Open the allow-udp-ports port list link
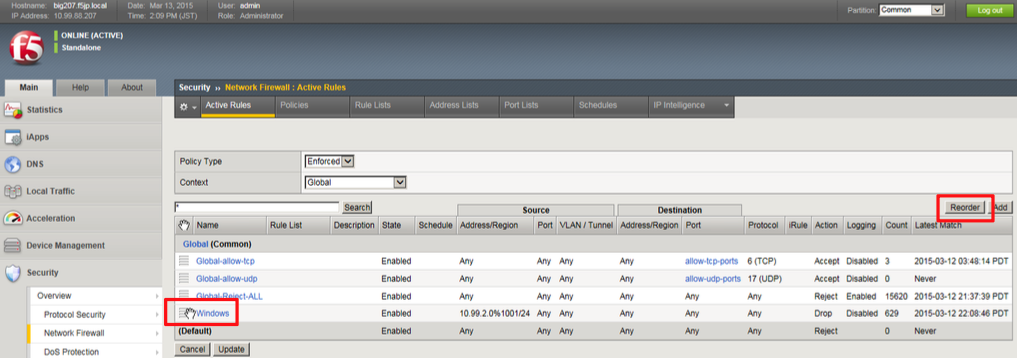The width and height of the screenshot is (1017, 360). (x=713, y=279)
